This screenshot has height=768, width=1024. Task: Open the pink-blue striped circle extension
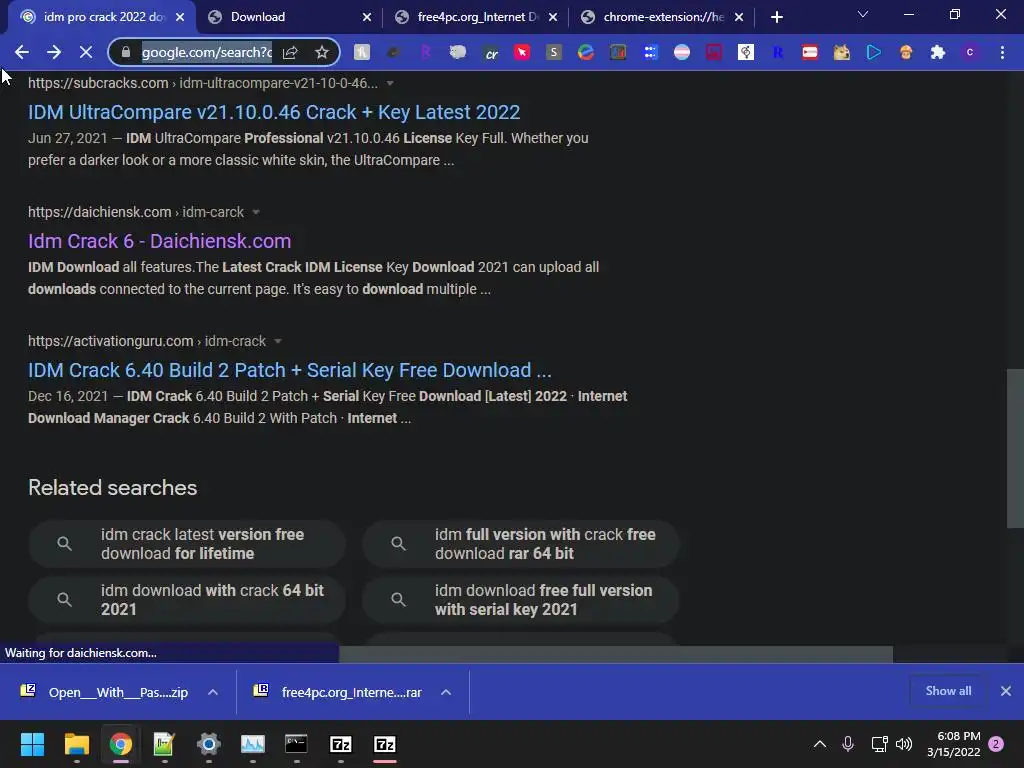click(682, 52)
